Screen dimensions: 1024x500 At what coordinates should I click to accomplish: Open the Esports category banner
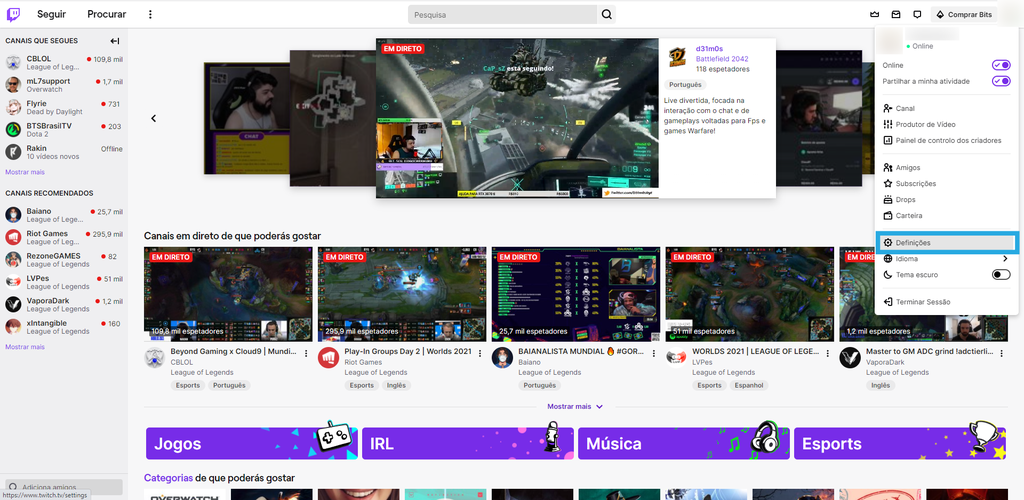(x=900, y=443)
